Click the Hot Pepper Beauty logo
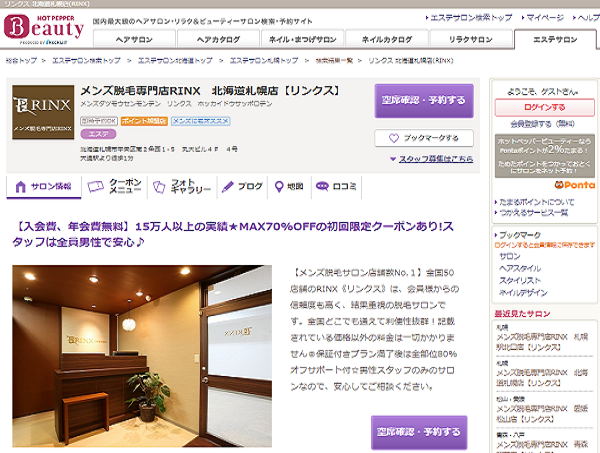This screenshot has height=453, width=600. click(x=44, y=29)
